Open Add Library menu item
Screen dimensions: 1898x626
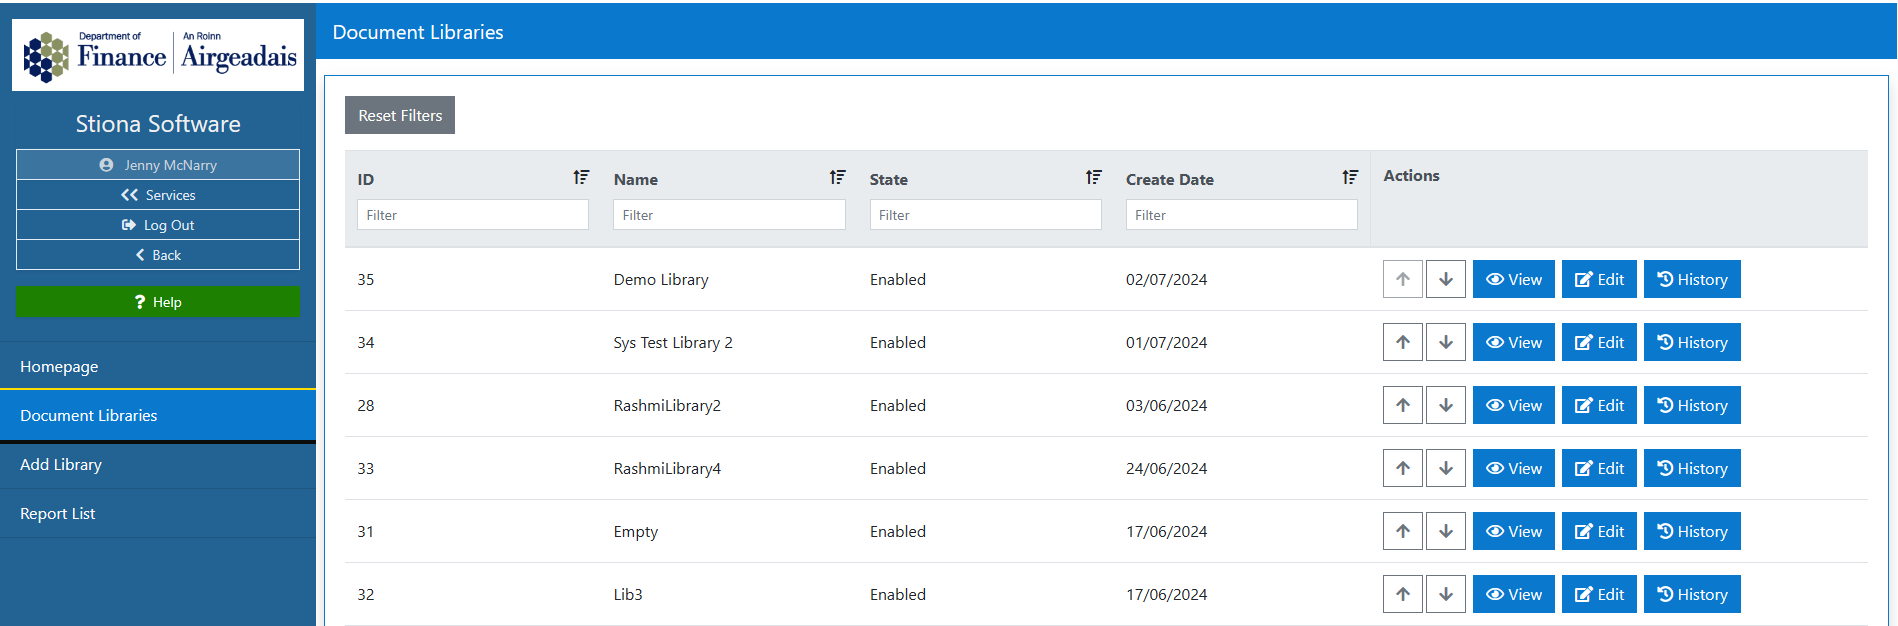tap(158, 464)
